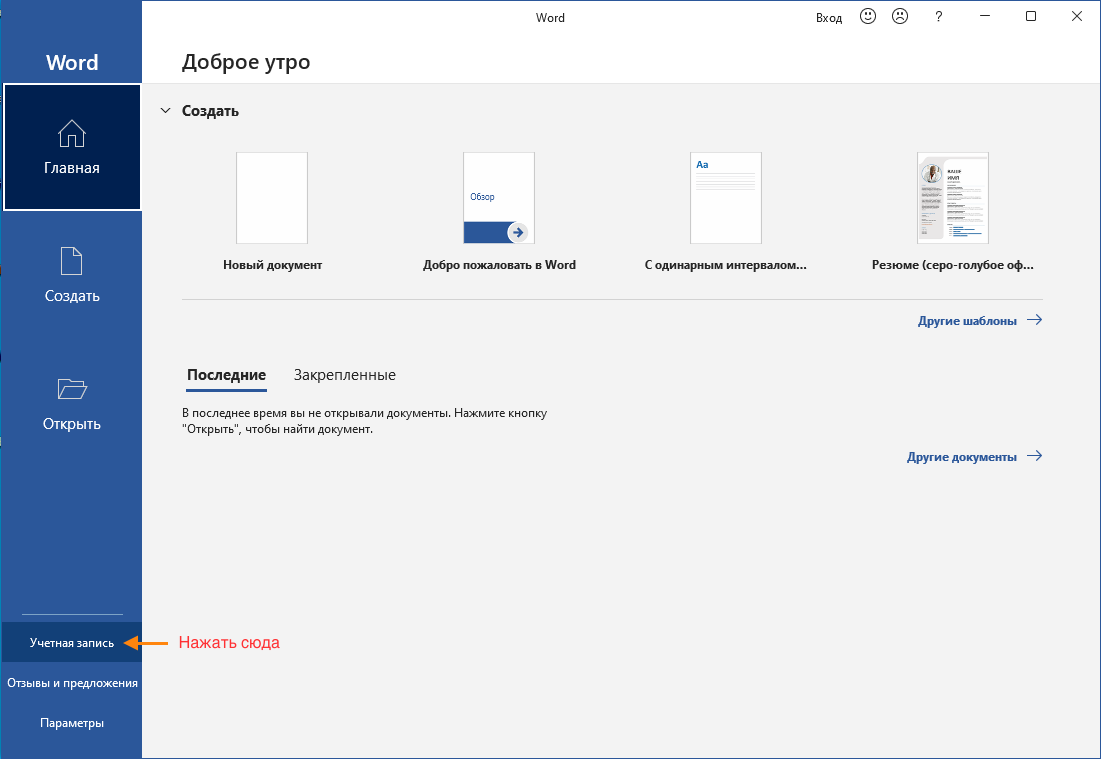Open the Главная home icon in sidebar
The width and height of the screenshot is (1101, 759).
click(x=72, y=133)
